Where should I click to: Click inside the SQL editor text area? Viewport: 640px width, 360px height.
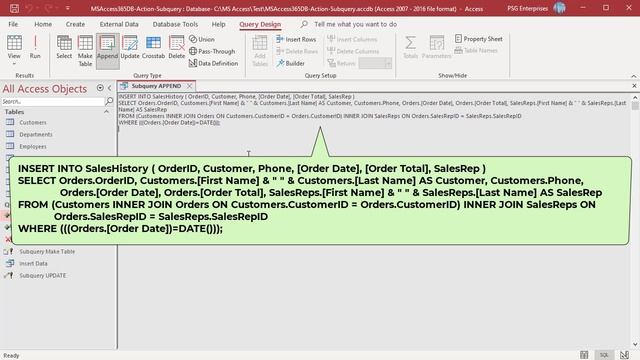click(374, 220)
